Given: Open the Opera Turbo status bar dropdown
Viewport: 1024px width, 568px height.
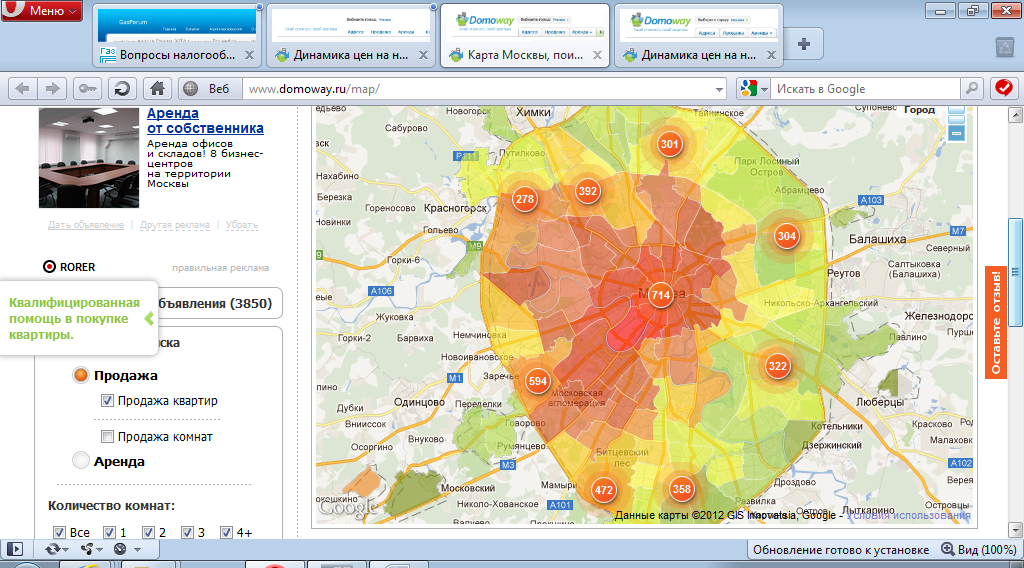Looking at the screenshot, I should (126, 549).
